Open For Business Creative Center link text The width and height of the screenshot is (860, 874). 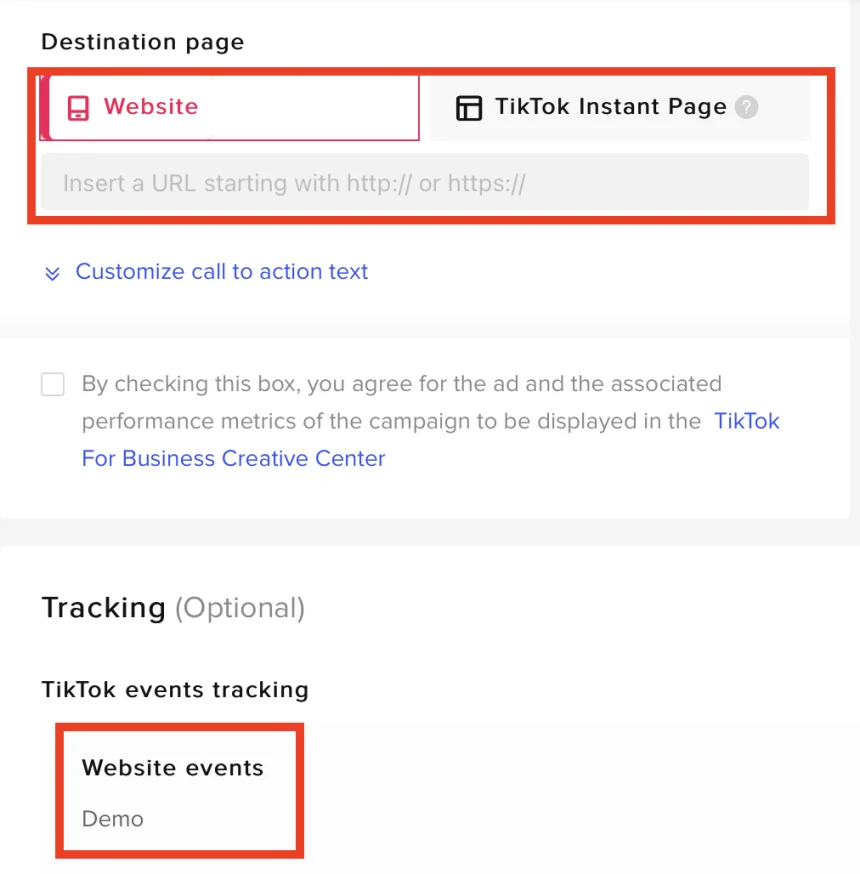tap(233, 459)
